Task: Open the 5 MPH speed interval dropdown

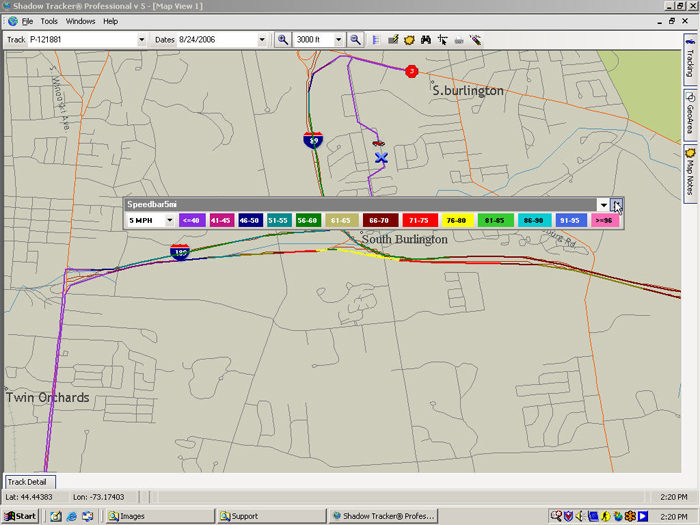Action: click(x=170, y=220)
